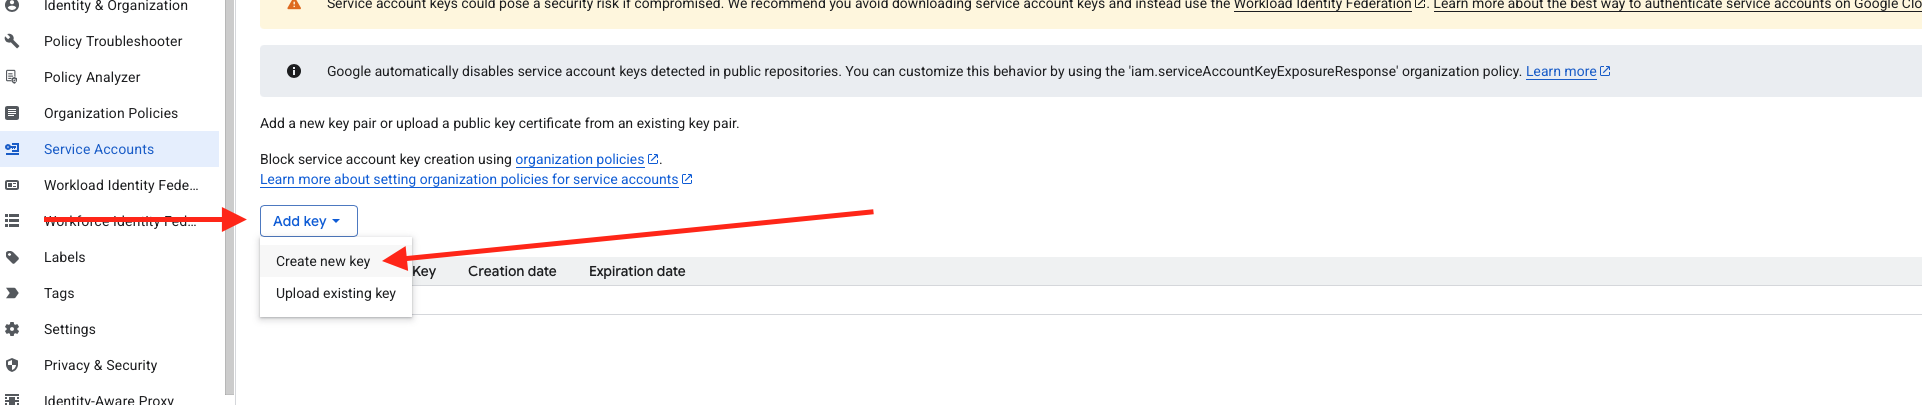Click the Policy Troubleshooter wrench icon
This screenshot has width=1922, height=405.
12,41
